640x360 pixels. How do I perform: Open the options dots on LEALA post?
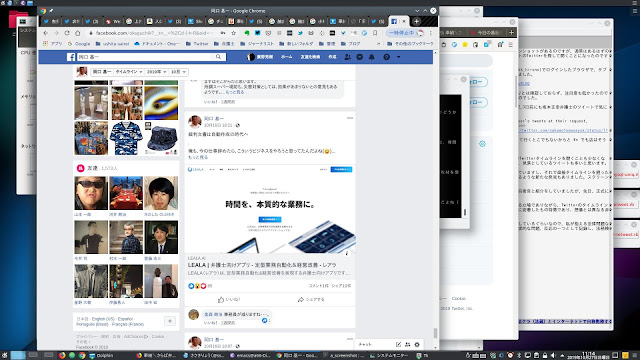[350, 118]
